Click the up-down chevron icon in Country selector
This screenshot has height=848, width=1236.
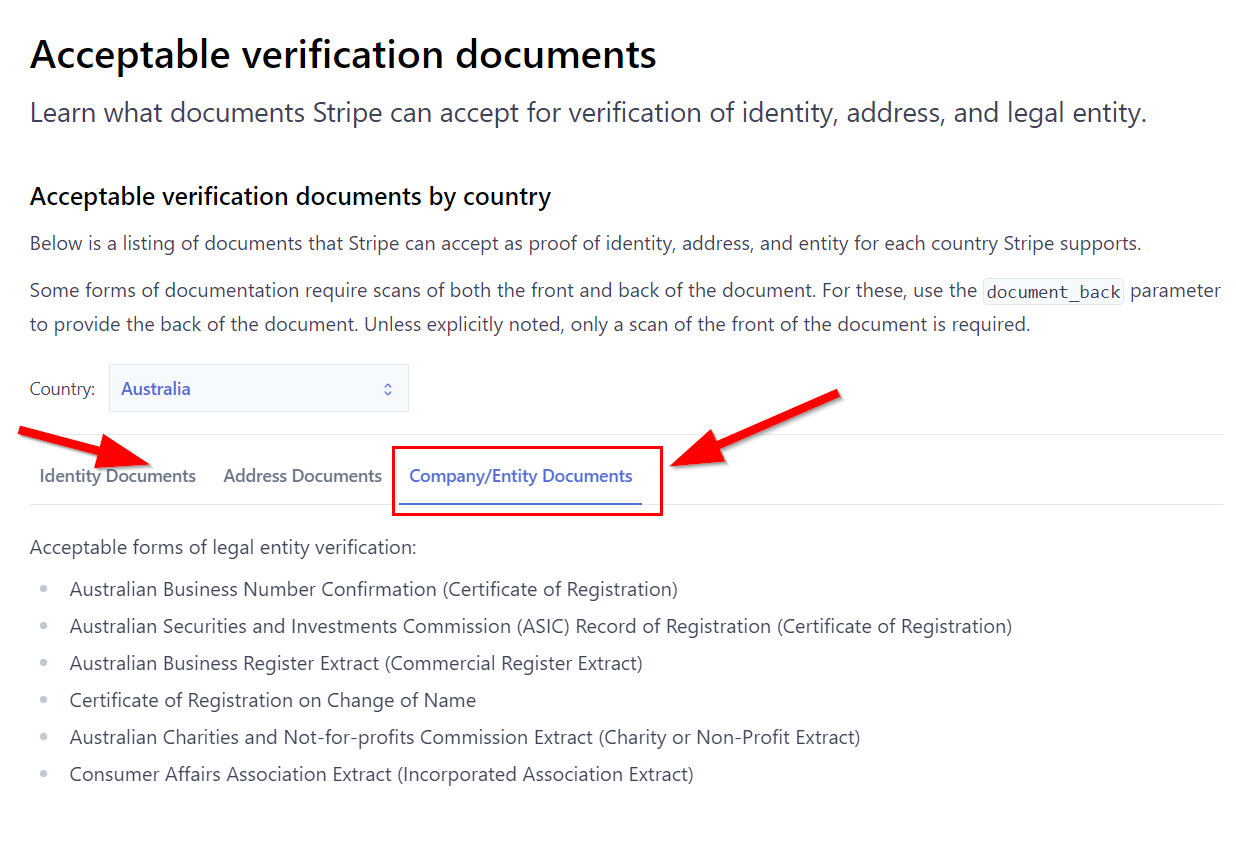(x=388, y=389)
